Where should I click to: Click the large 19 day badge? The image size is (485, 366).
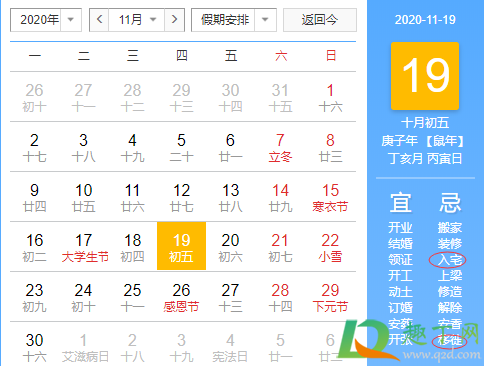pos(425,76)
